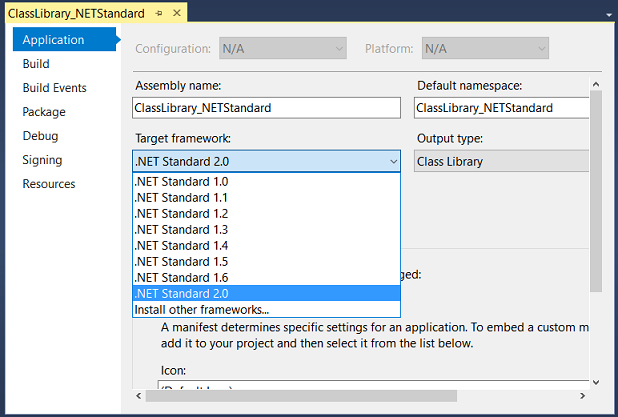
Task: Choose .NET Standard 1.1 from list
Action: click(266, 197)
